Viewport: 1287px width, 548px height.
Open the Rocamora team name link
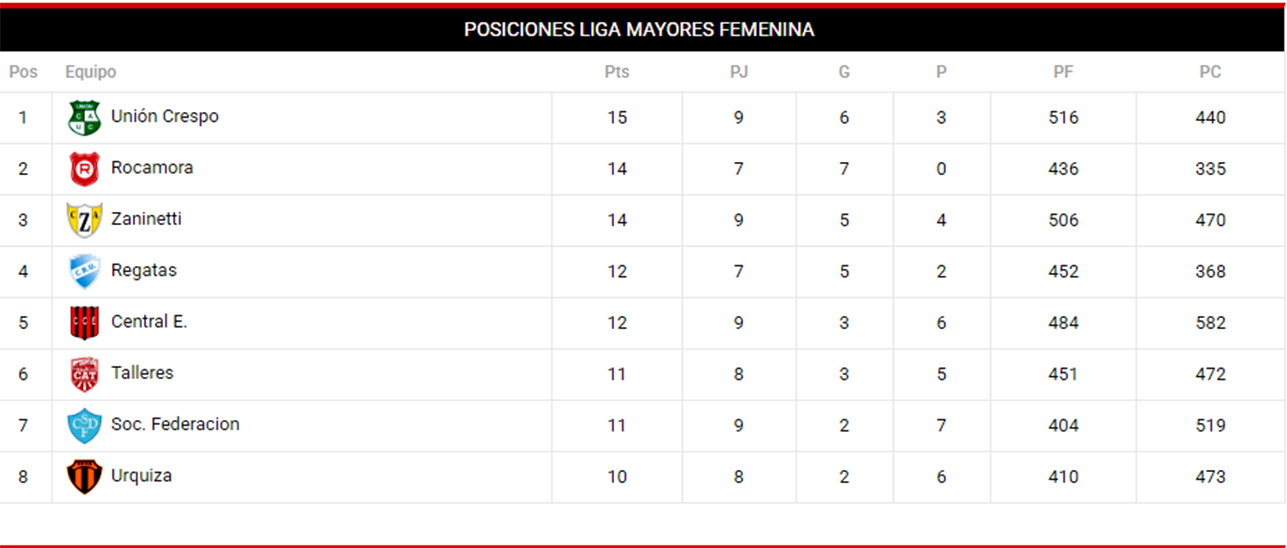[152, 168]
